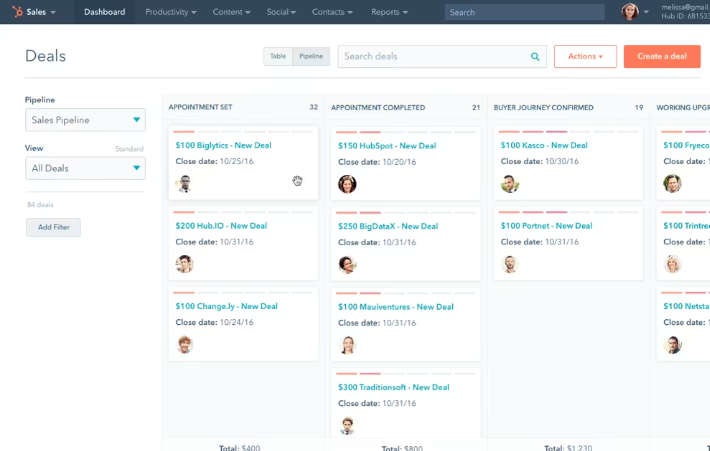Open the Dashboard nav item
This screenshot has height=451, width=710.
(105, 12)
